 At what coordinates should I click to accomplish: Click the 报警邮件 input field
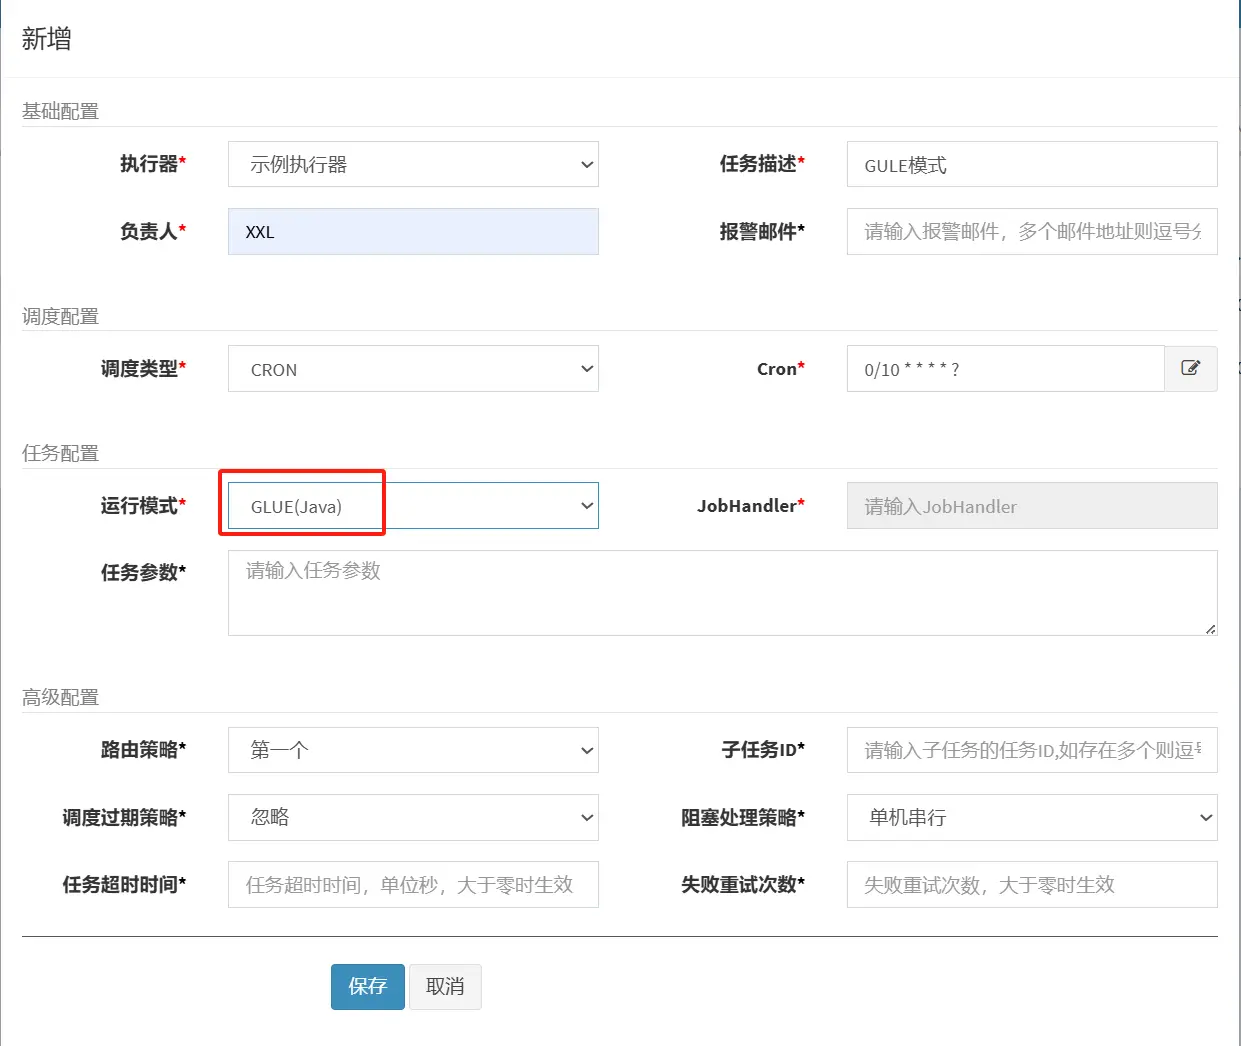pos(1031,232)
